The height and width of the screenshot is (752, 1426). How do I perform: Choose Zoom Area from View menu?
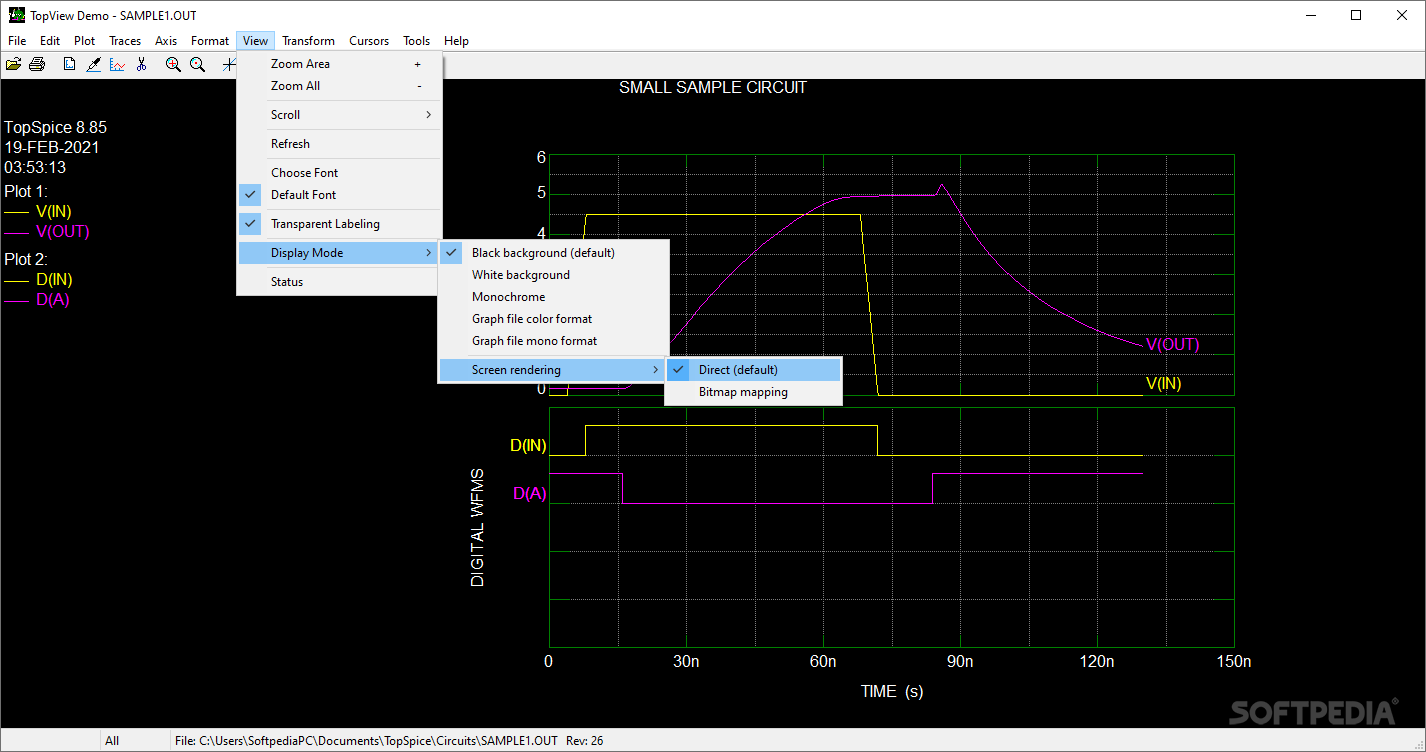coord(339,64)
